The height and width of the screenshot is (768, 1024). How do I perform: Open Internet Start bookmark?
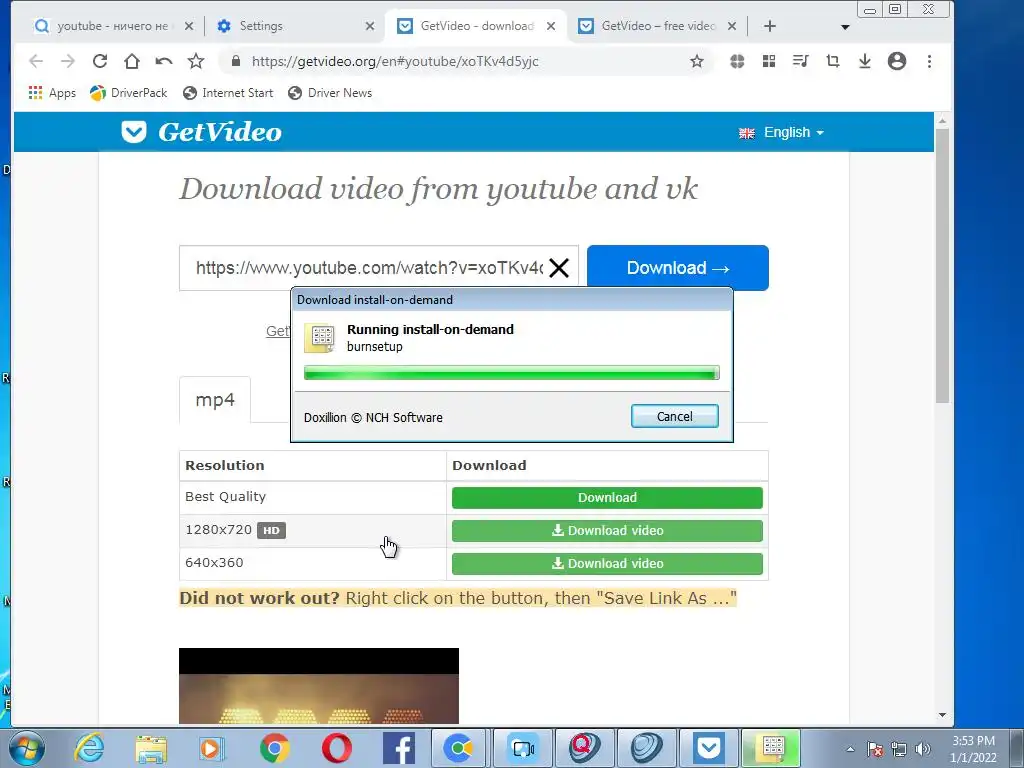tap(228, 93)
